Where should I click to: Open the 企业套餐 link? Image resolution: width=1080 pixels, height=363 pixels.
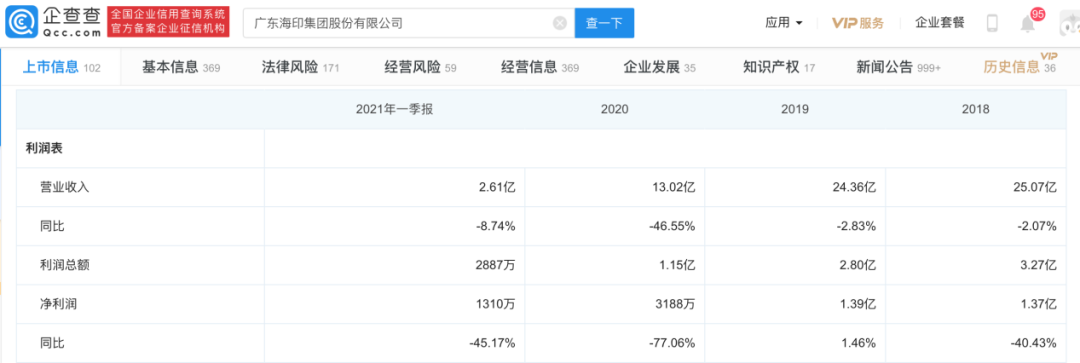click(x=939, y=23)
